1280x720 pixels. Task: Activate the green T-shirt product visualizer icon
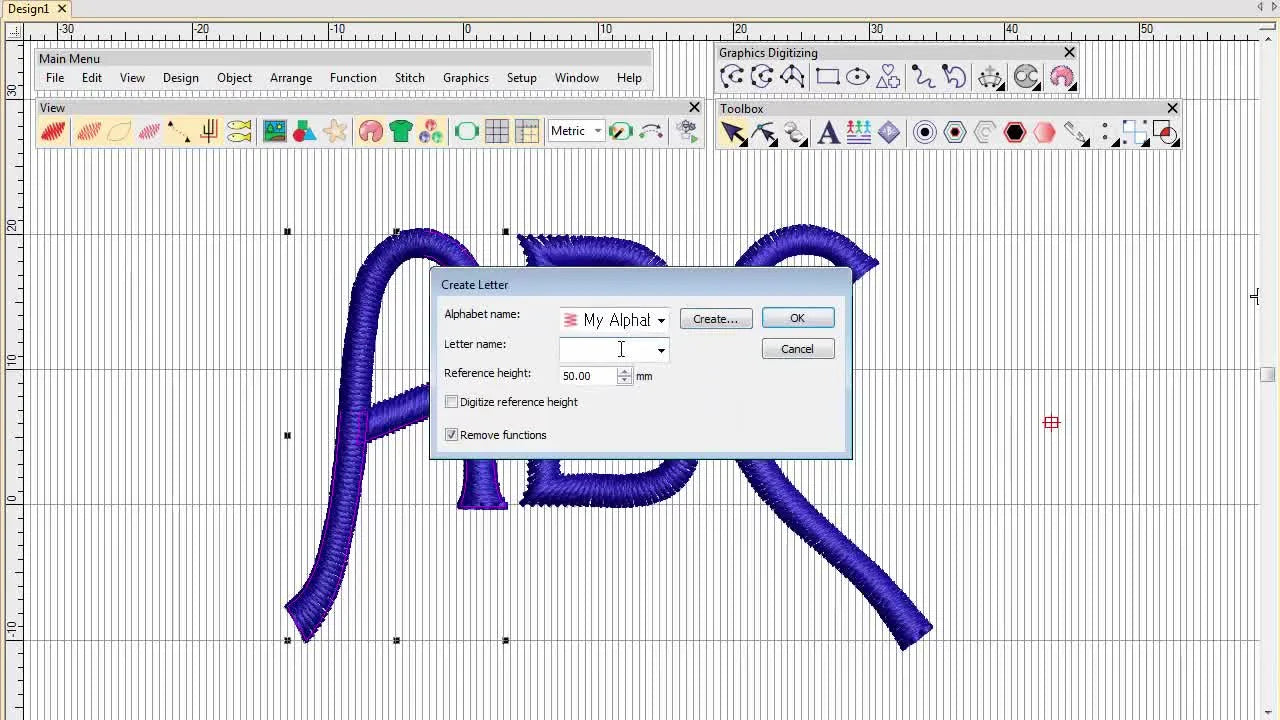point(401,131)
